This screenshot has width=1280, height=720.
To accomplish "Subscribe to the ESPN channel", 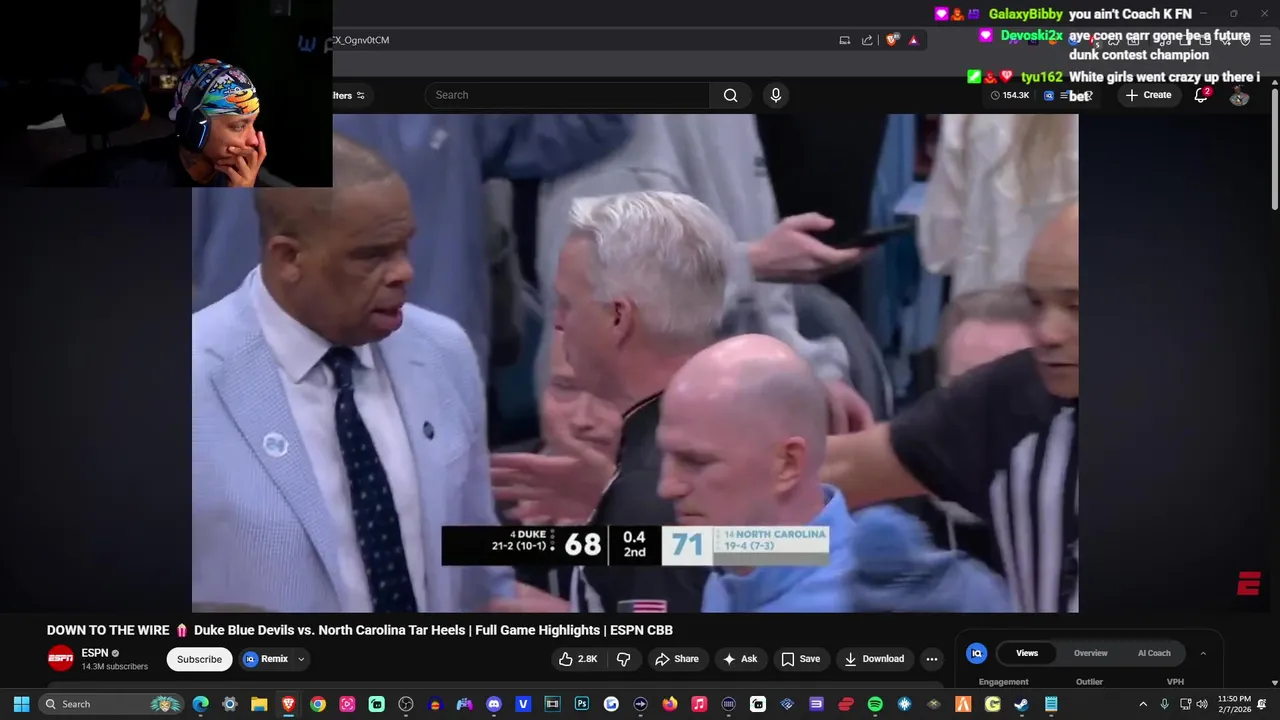I will pyautogui.click(x=199, y=659).
